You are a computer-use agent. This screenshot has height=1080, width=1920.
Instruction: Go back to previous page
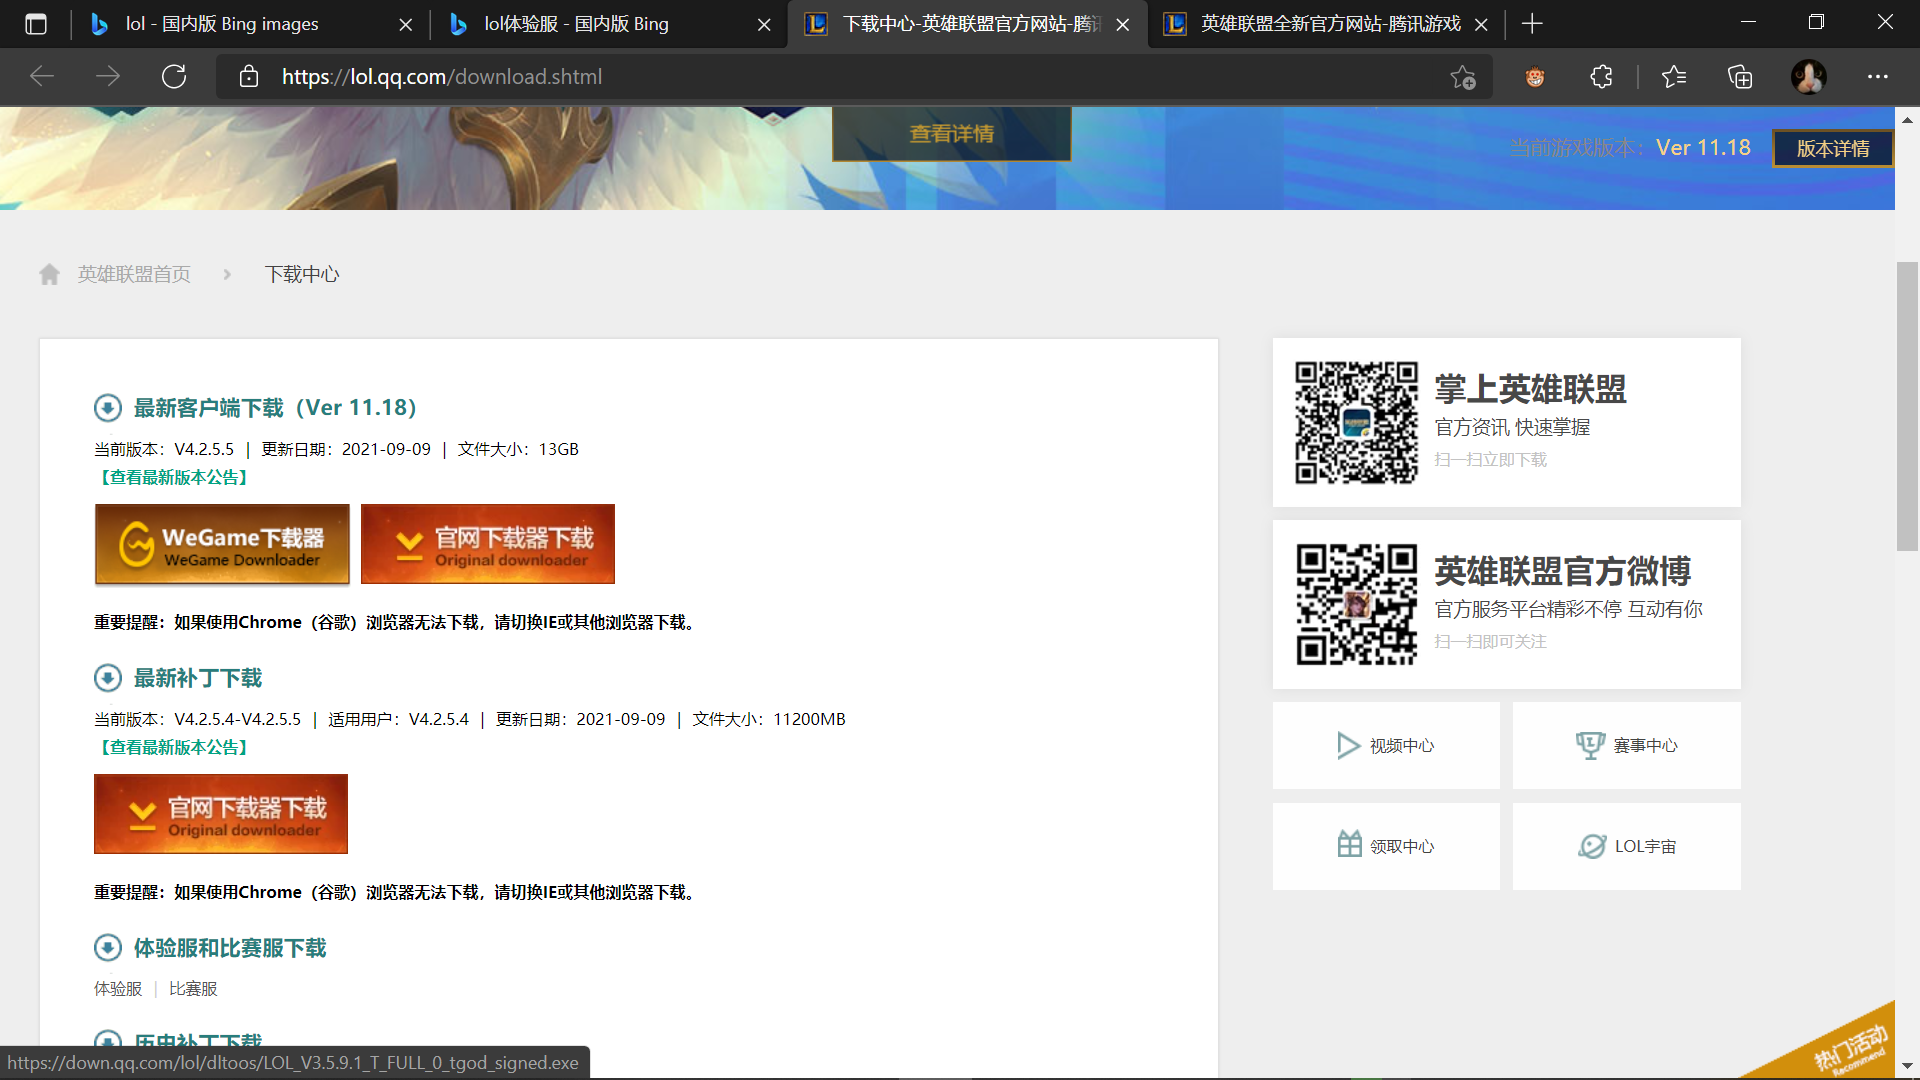click(x=42, y=76)
